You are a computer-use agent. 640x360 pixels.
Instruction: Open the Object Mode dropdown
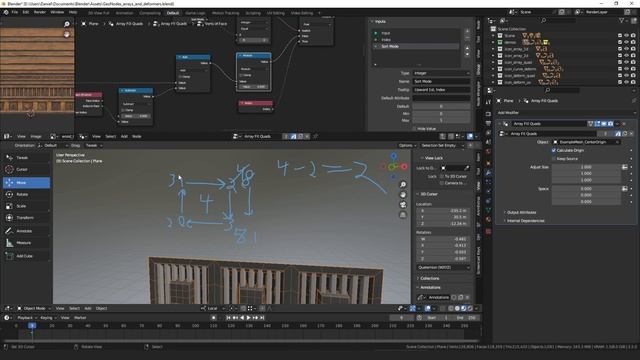pos(34,309)
